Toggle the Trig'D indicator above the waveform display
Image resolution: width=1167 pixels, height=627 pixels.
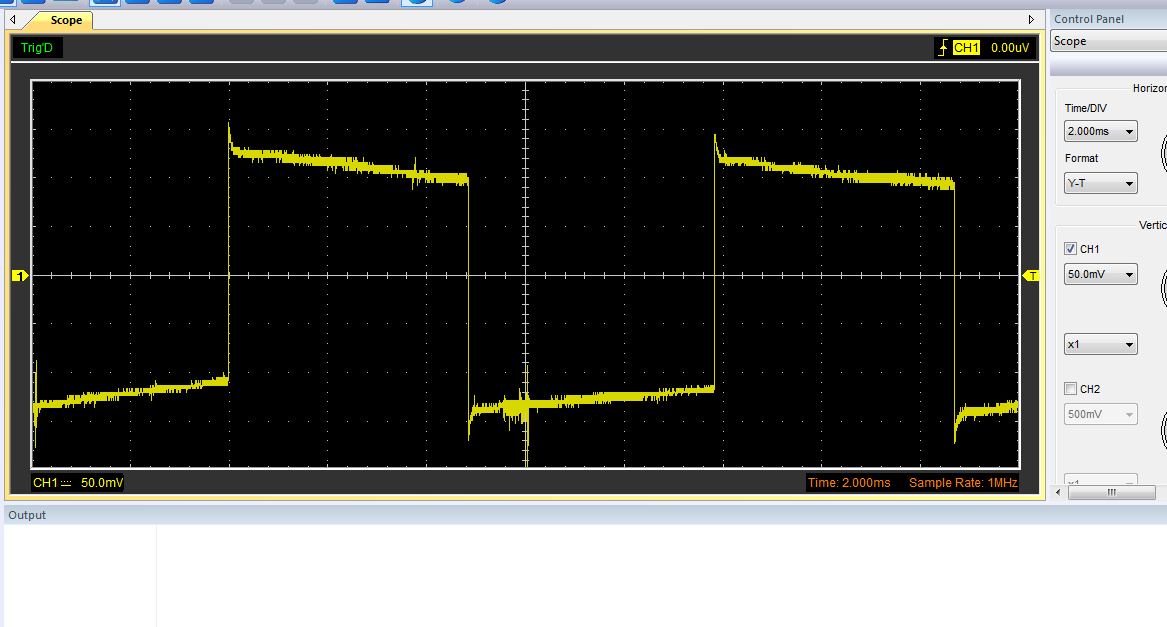[35, 47]
